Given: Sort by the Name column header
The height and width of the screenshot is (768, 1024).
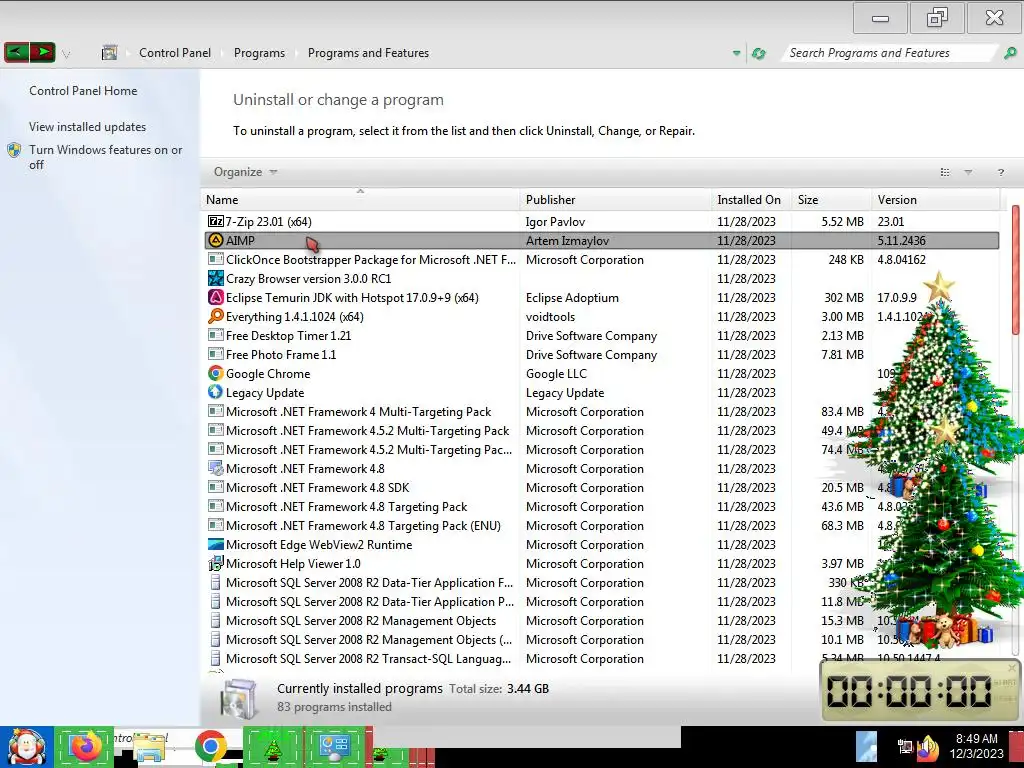Looking at the screenshot, I should [x=360, y=199].
